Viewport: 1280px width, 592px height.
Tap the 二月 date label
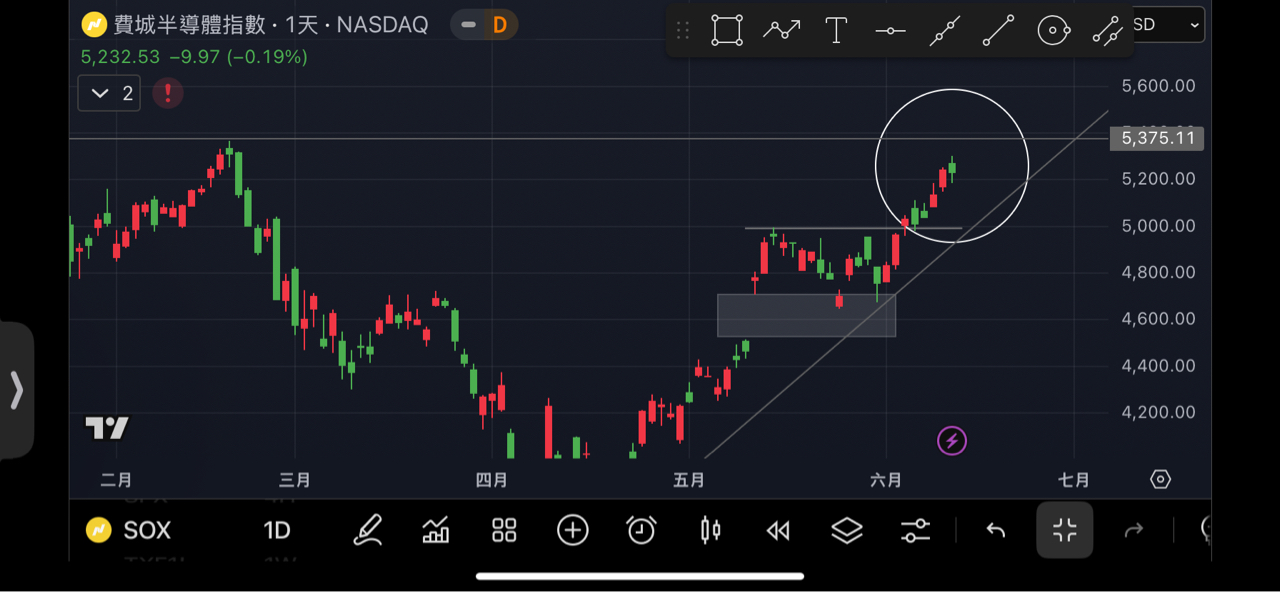(x=116, y=481)
